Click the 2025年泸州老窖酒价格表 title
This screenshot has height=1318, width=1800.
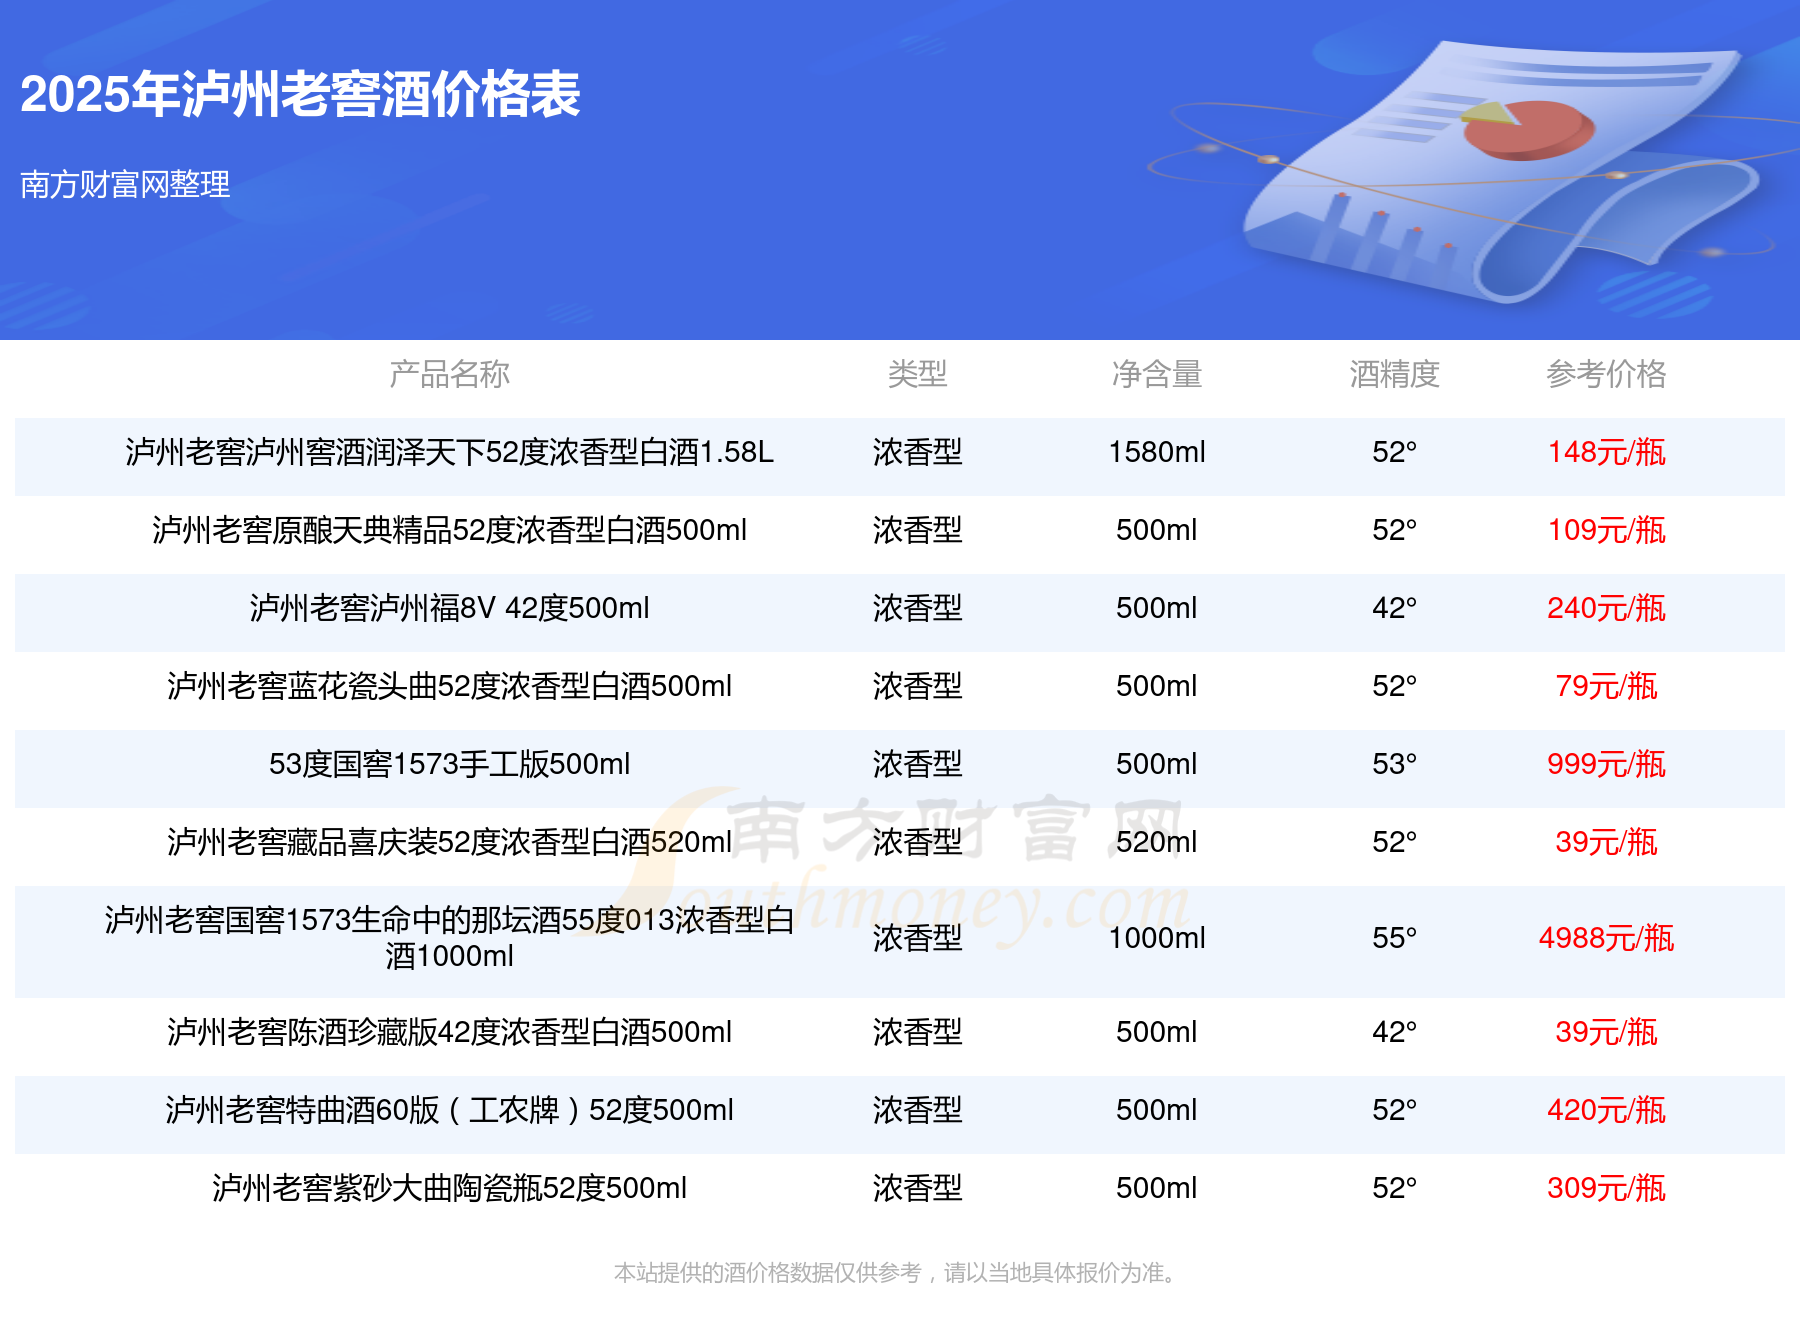tap(300, 95)
